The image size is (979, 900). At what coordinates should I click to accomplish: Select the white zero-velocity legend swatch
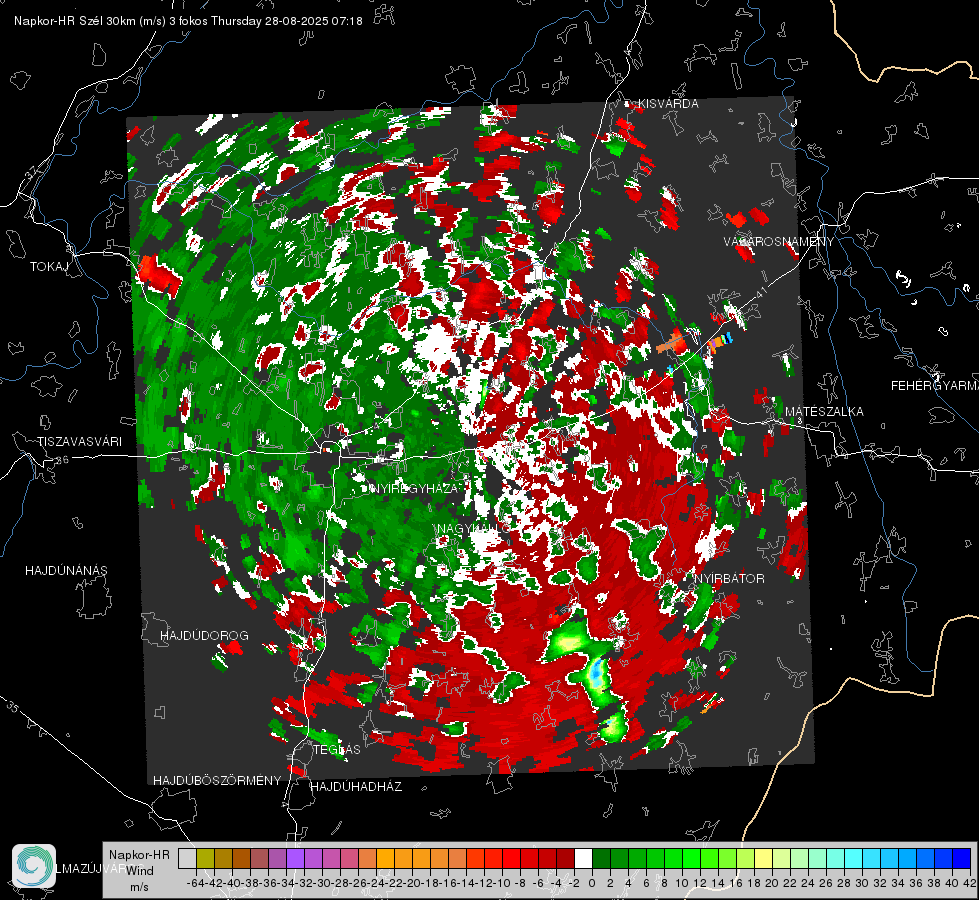[583, 858]
